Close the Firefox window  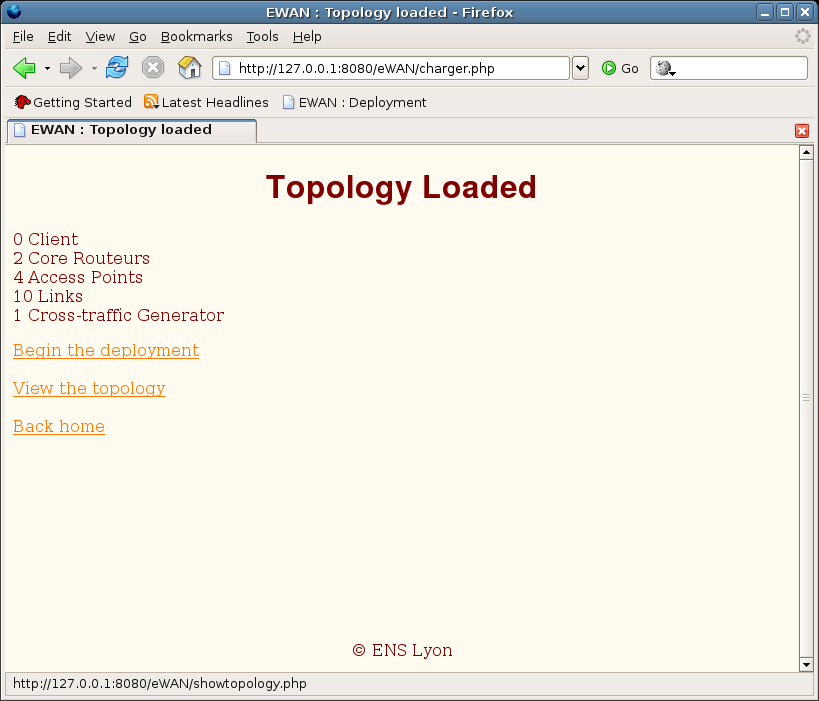(805, 12)
